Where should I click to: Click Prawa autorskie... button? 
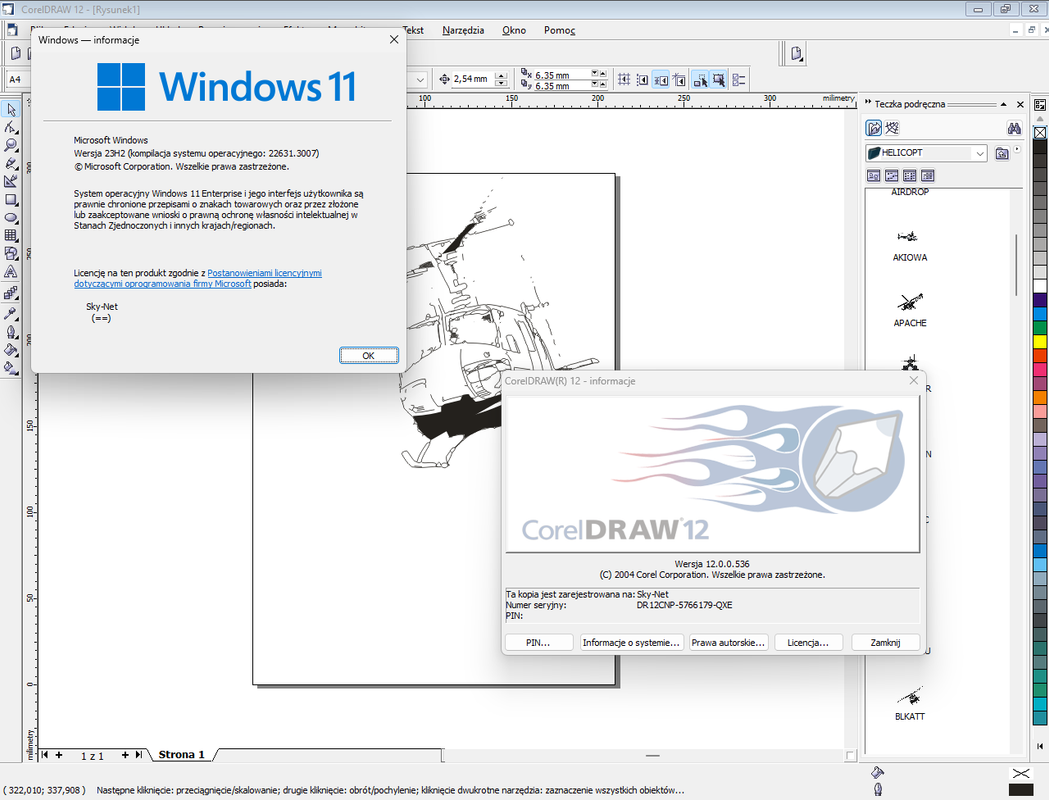coord(728,642)
